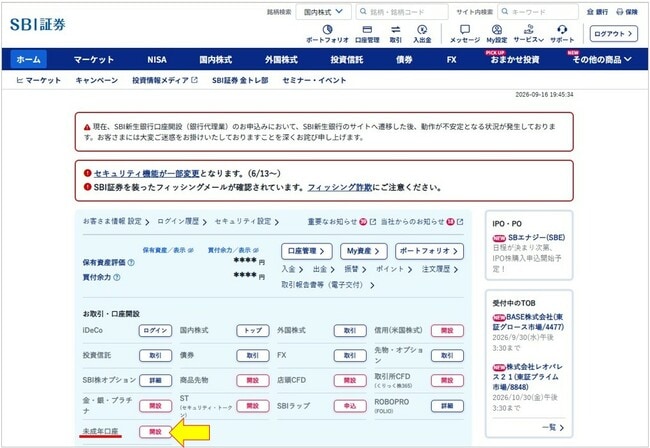
Task: Click the 一覧 link under TOB list
Action: 553,427
